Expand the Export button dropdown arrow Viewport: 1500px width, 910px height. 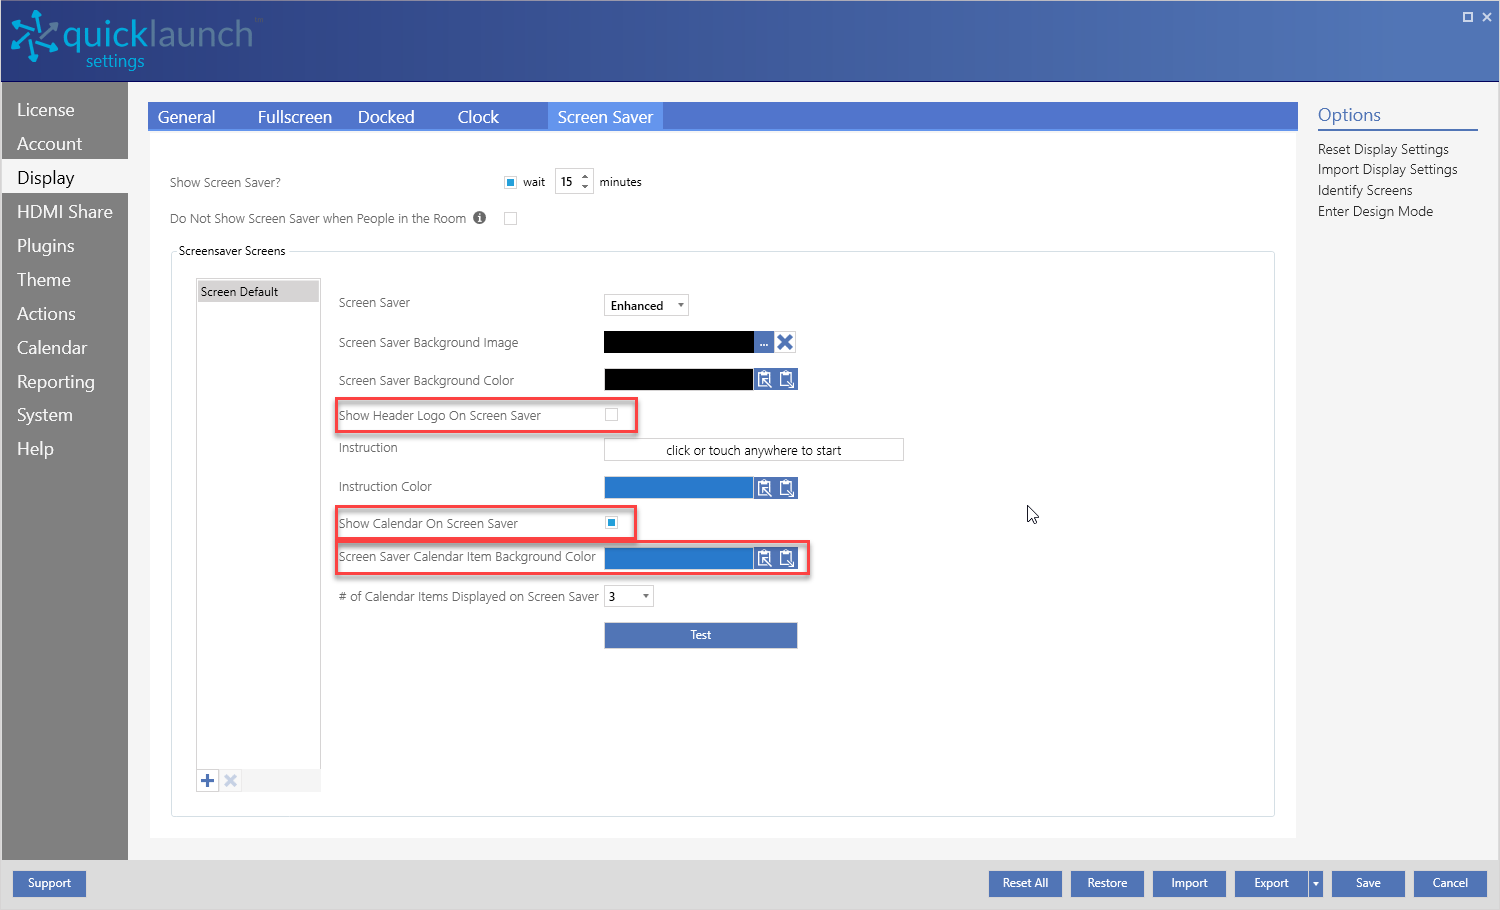1314,883
